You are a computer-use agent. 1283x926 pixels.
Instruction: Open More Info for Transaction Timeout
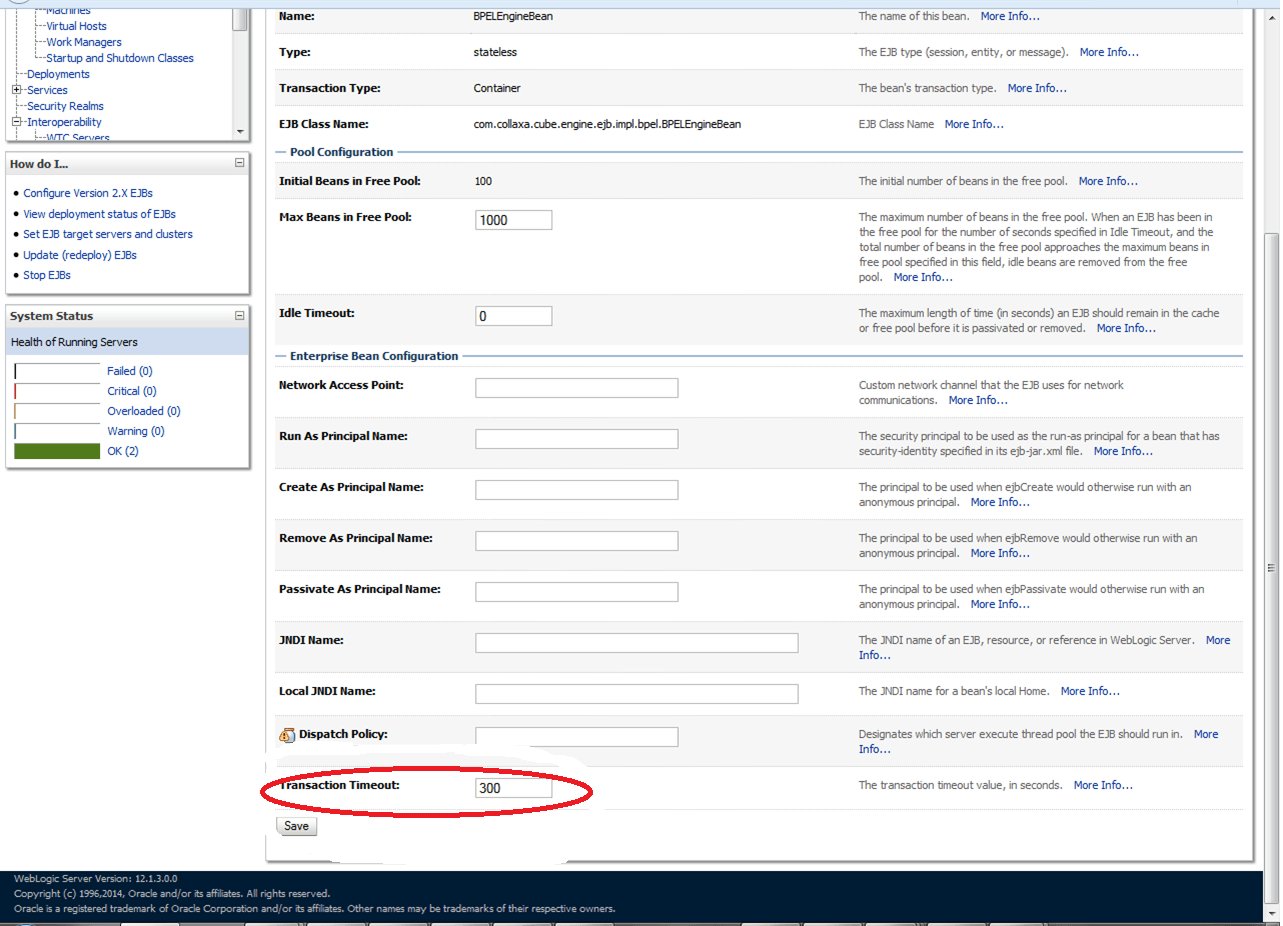pos(1103,785)
